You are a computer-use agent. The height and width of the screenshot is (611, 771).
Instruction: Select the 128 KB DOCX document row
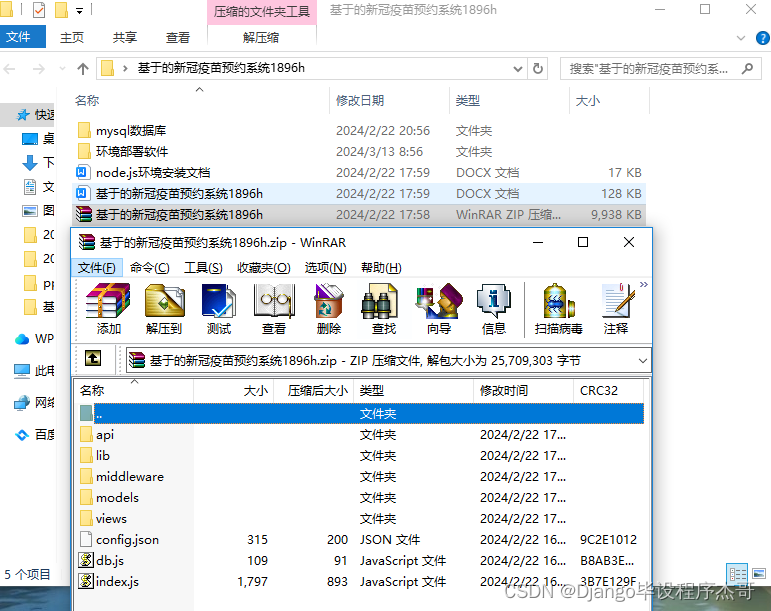click(359, 194)
